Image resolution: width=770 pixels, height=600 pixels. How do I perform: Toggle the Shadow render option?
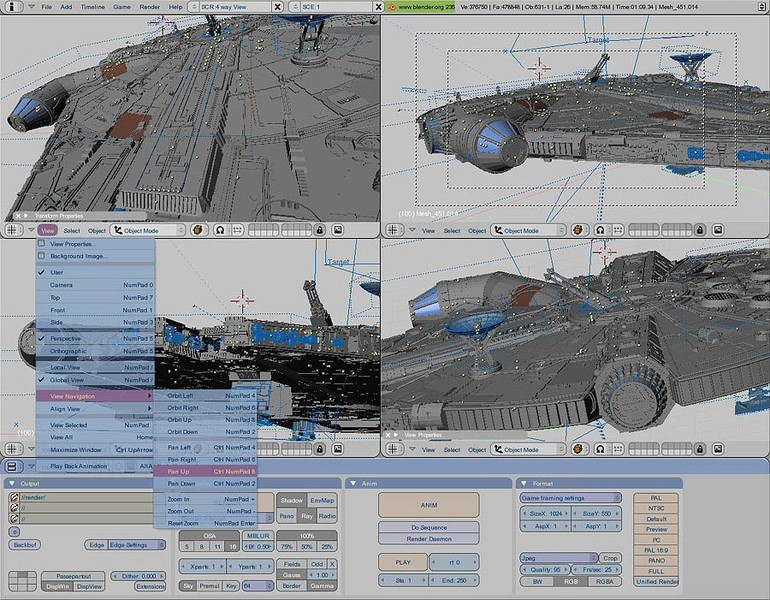(x=291, y=500)
